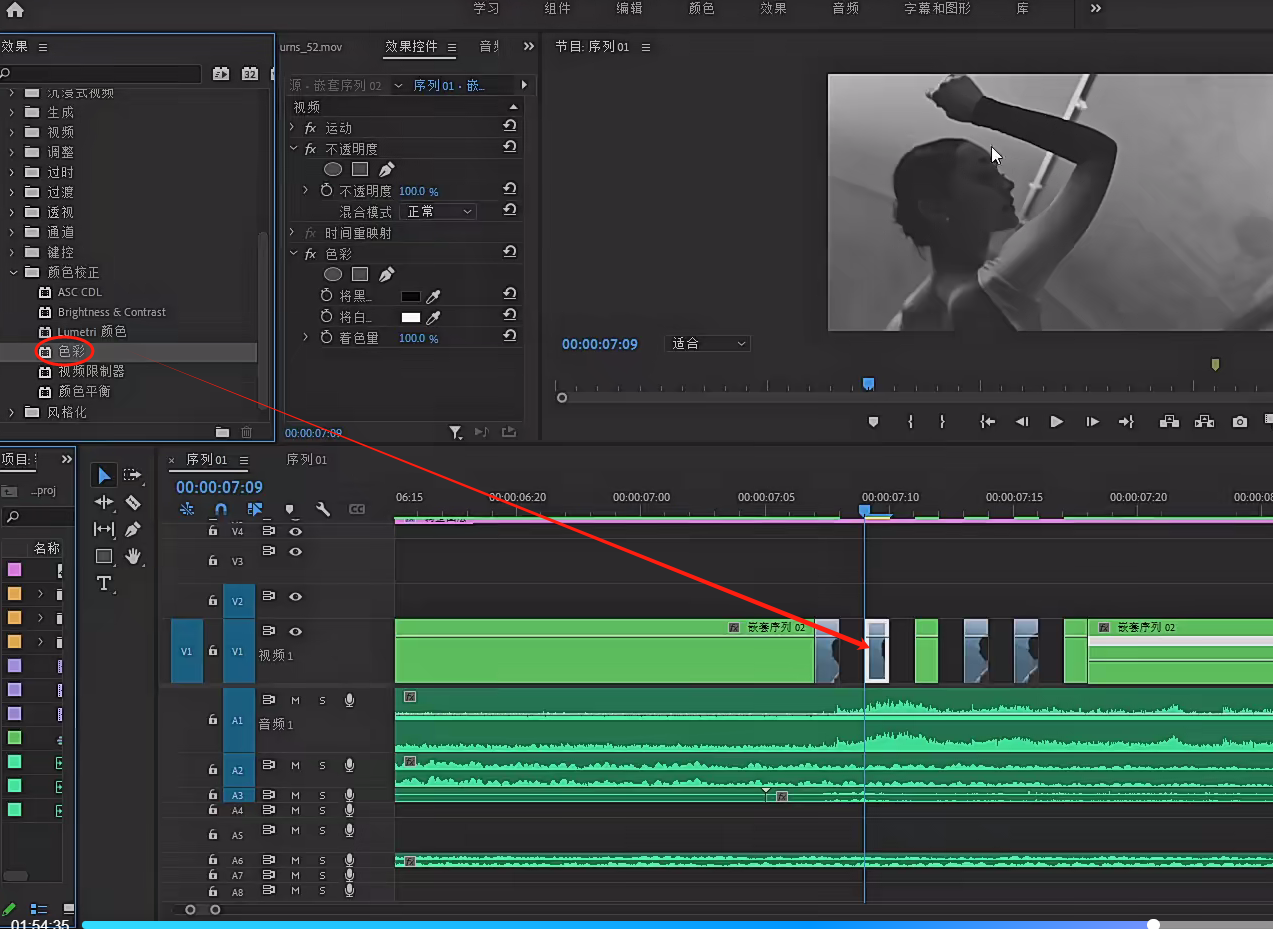The width and height of the screenshot is (1273, 929).
Task: Click the Home icon at top left
Action: point(14,10)
